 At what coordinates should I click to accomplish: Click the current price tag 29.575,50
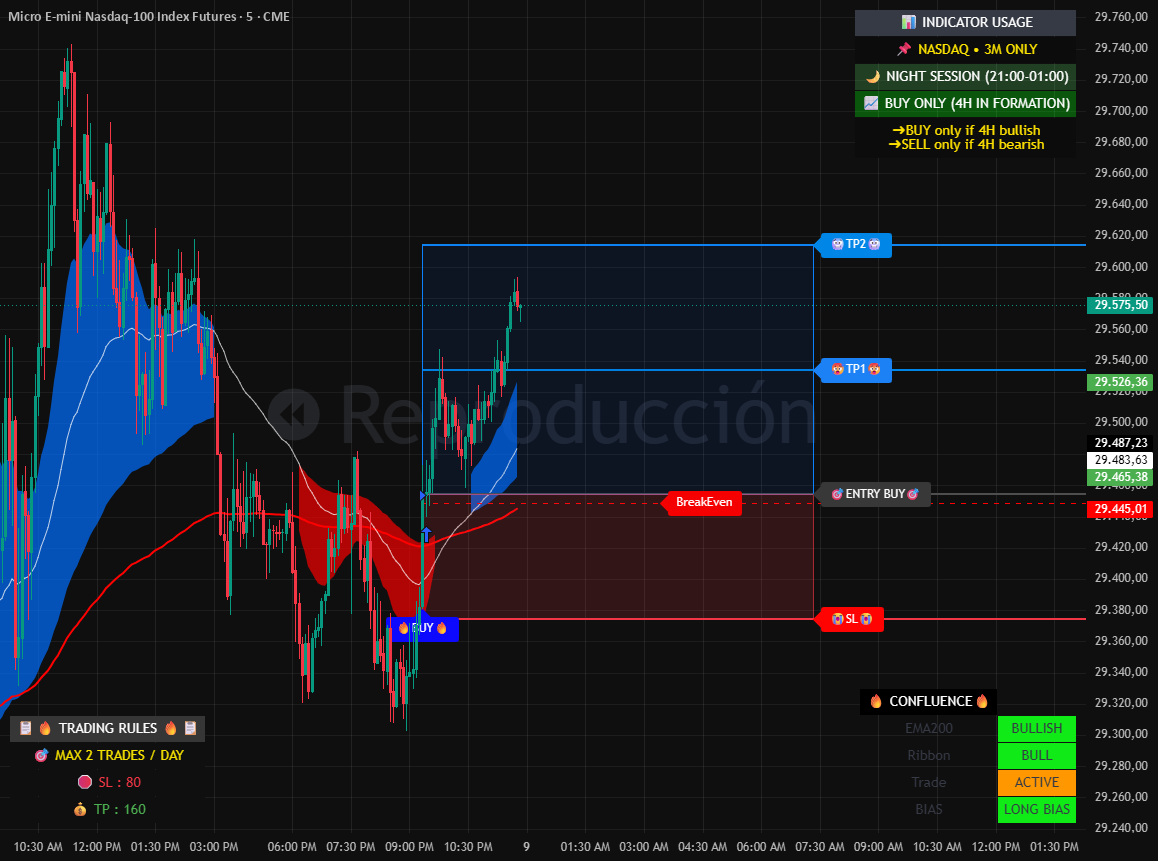click(1120, 305)
